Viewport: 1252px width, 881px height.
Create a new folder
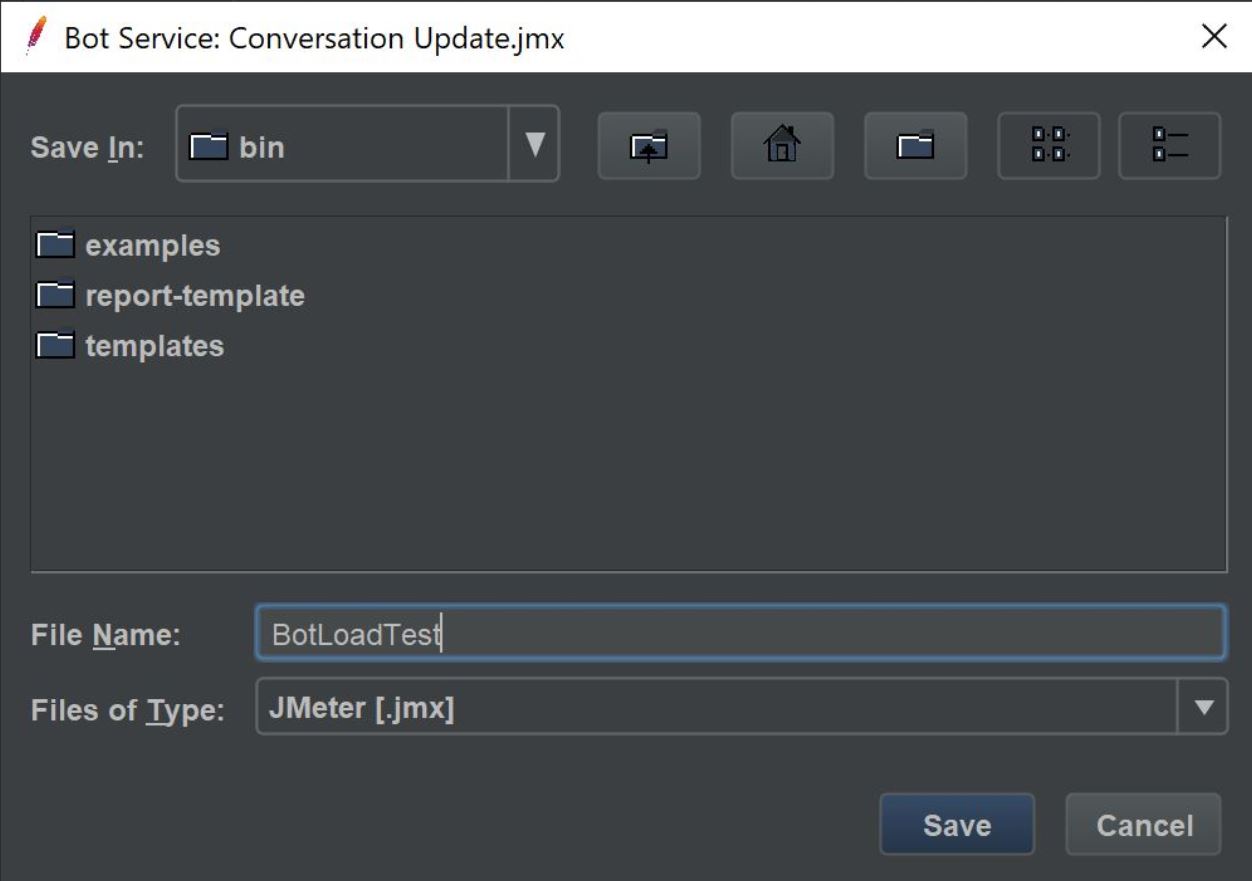click(915, 146)
